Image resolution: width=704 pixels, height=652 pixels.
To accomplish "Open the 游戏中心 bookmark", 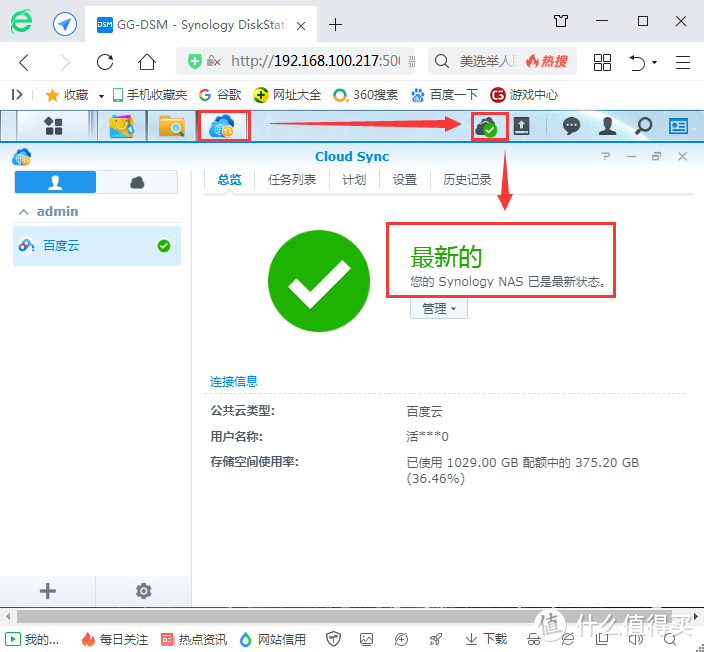I will pyautogui.click(x=524, y=95).
